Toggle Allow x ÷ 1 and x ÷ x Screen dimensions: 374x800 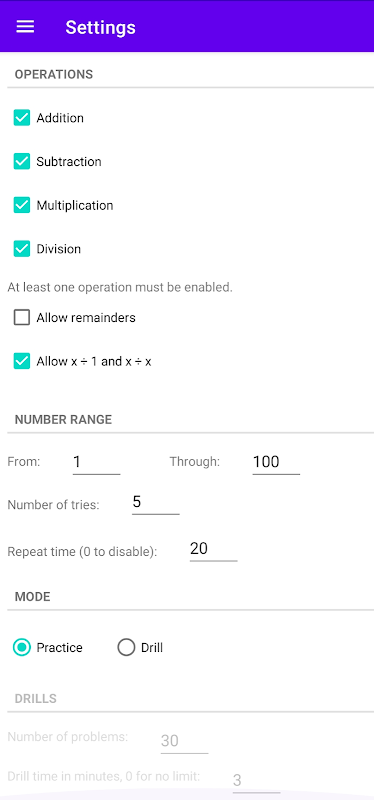click(x=22, y=362)
